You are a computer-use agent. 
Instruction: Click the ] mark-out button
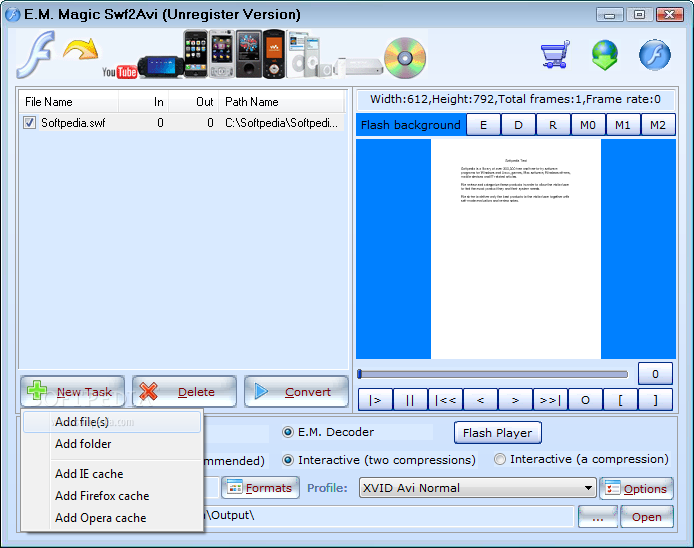(x=655, y=400)
